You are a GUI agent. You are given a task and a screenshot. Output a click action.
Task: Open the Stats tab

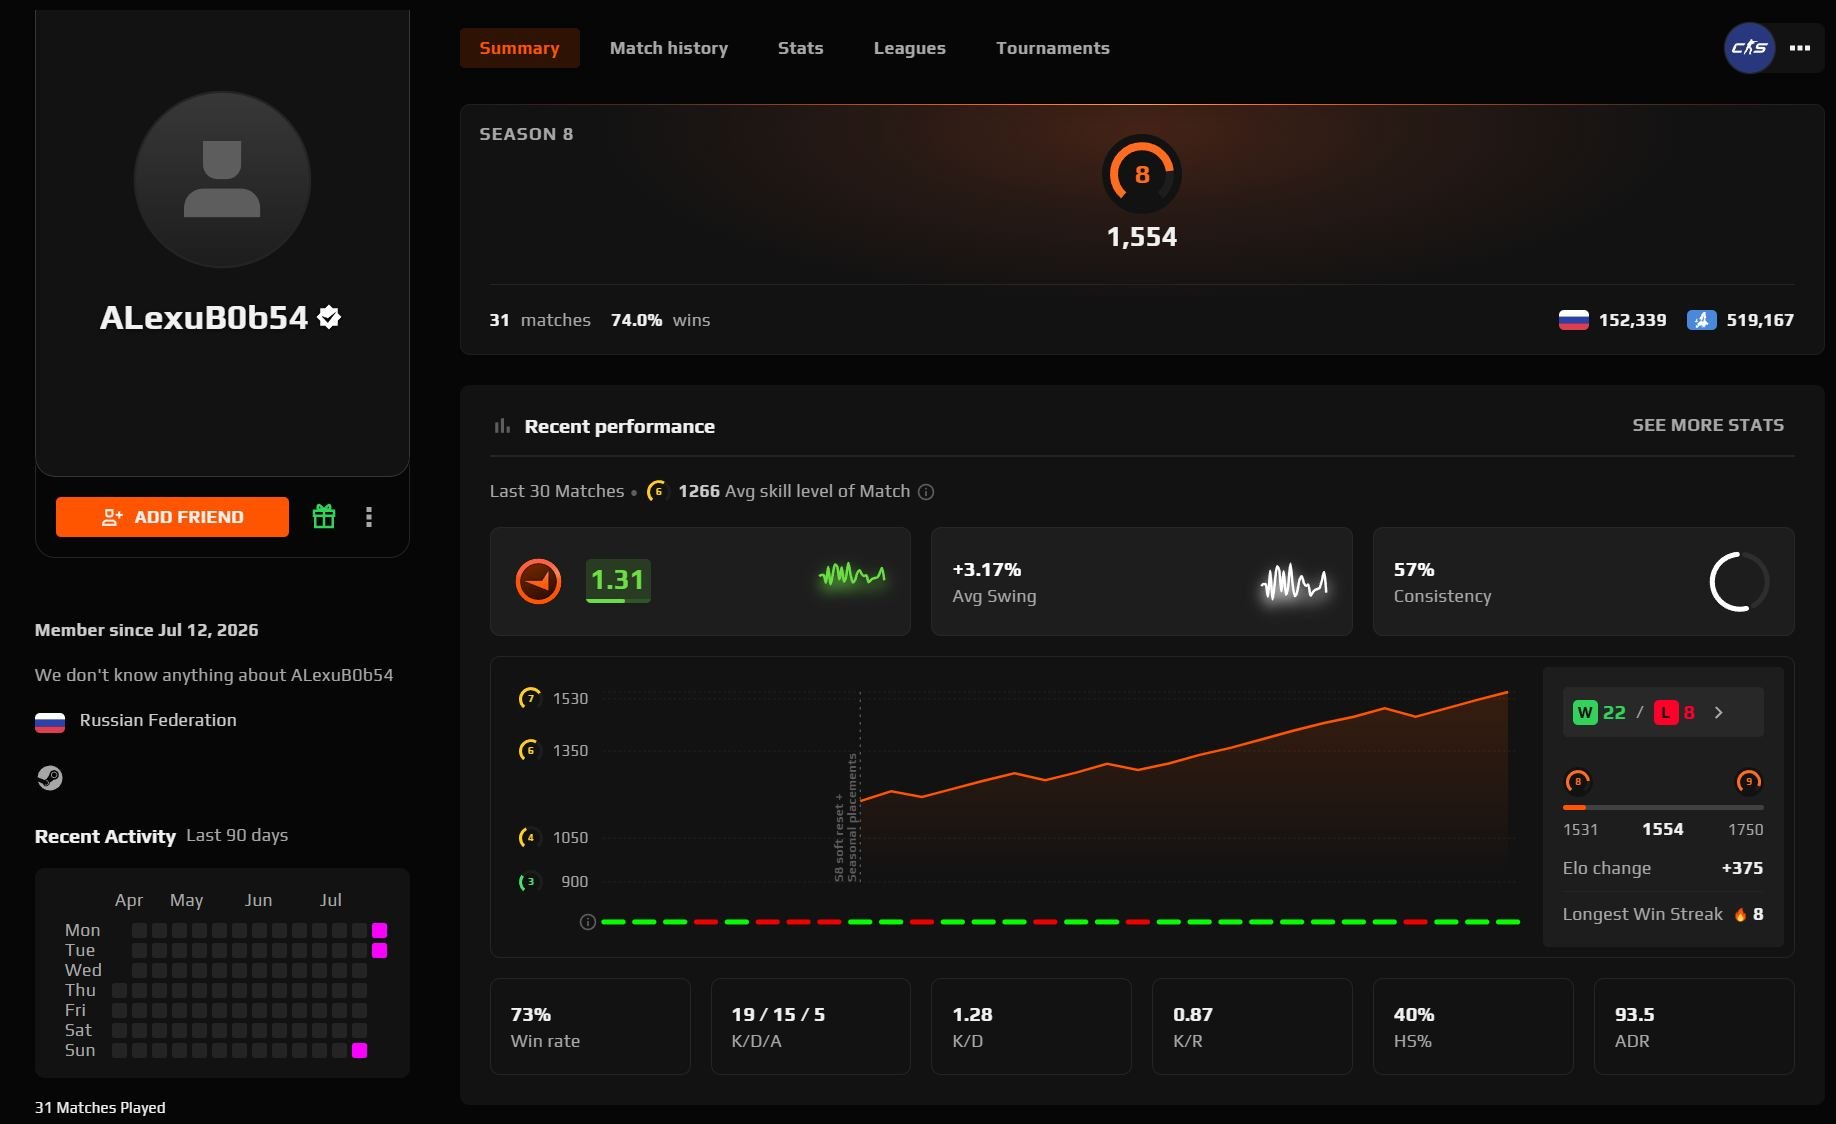tap(800, 48)
